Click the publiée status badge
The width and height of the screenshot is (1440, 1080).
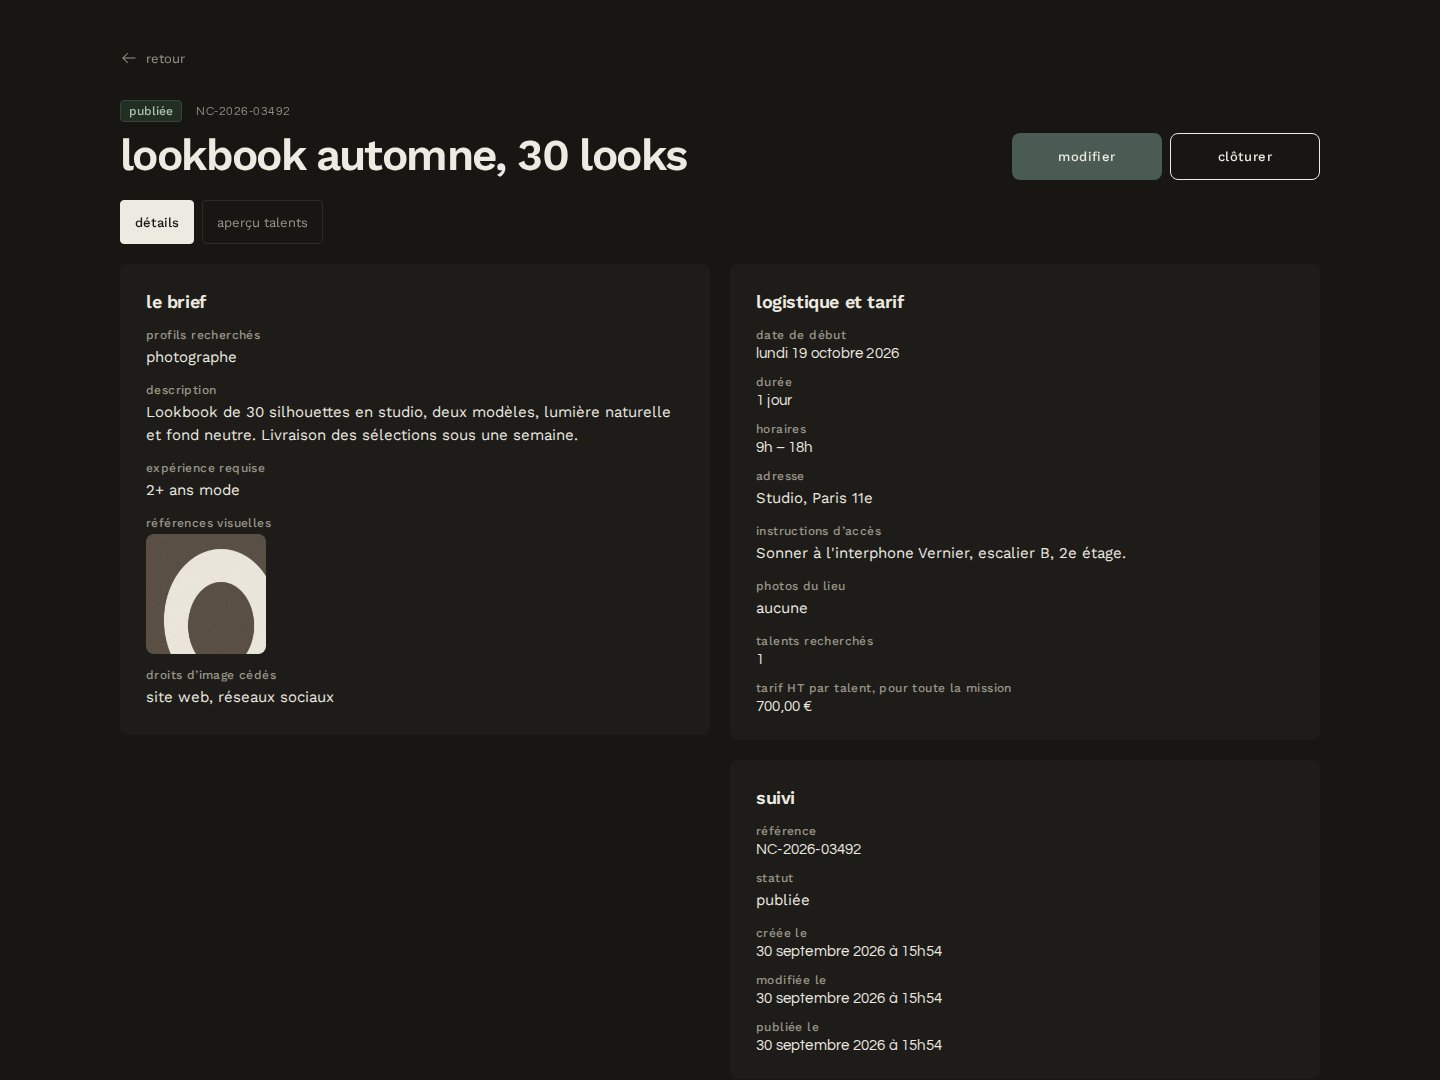click(151, 111)
